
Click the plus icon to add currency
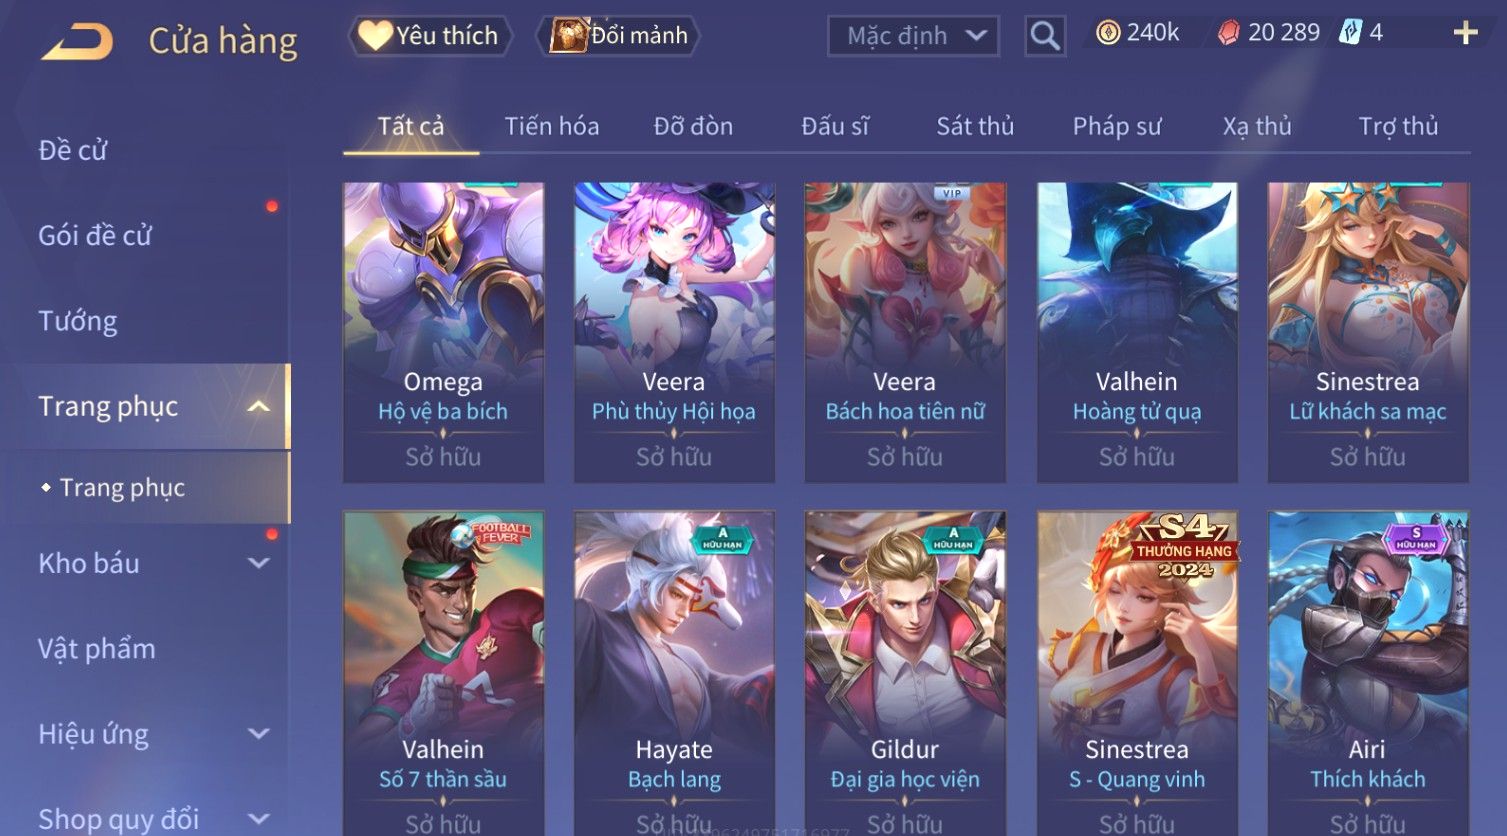(x=1465, y=33)
